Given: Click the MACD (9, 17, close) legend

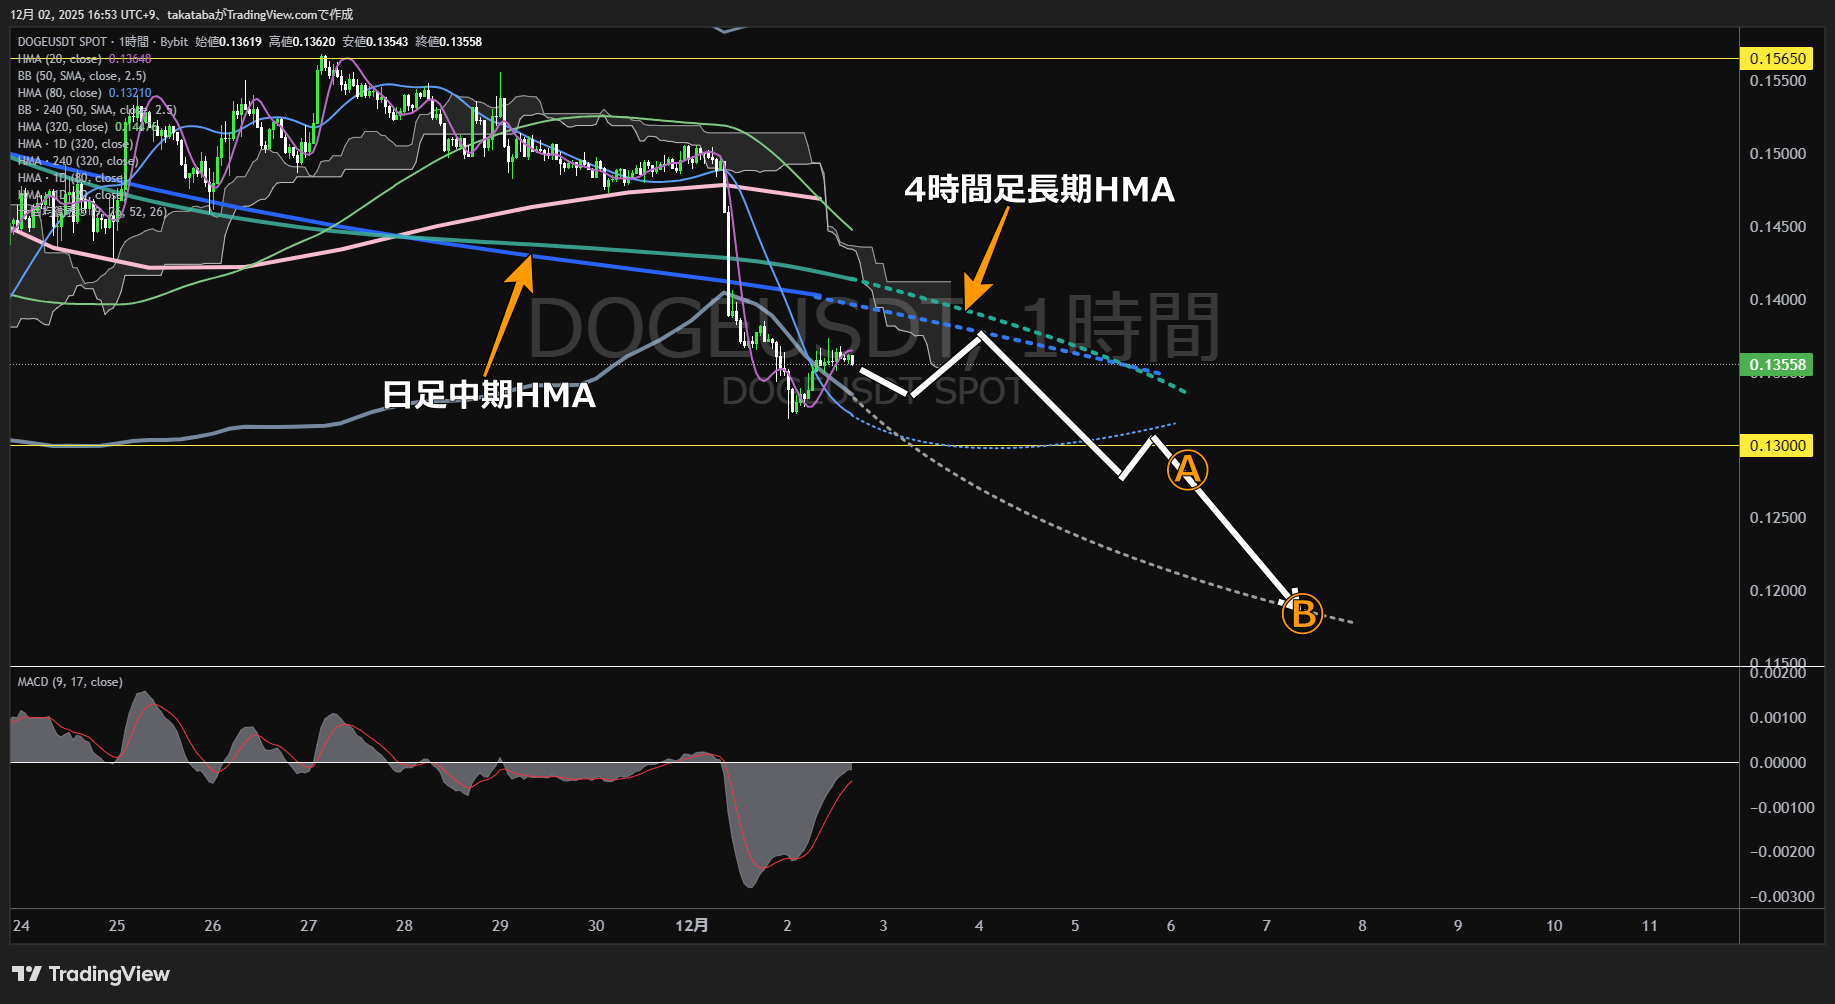Looking at the screenshot, I should (x=70, y=682).
